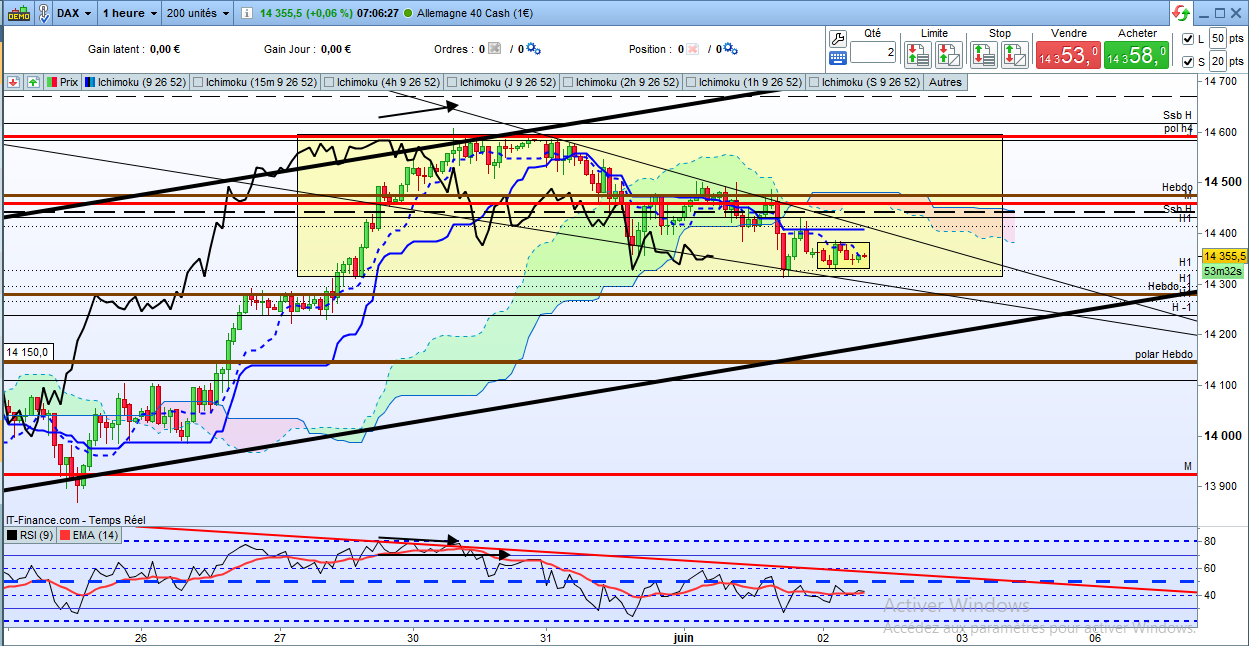1249x646 pixels.
Task: Click the juin date axis label
Action: click(x=684, y=636)
